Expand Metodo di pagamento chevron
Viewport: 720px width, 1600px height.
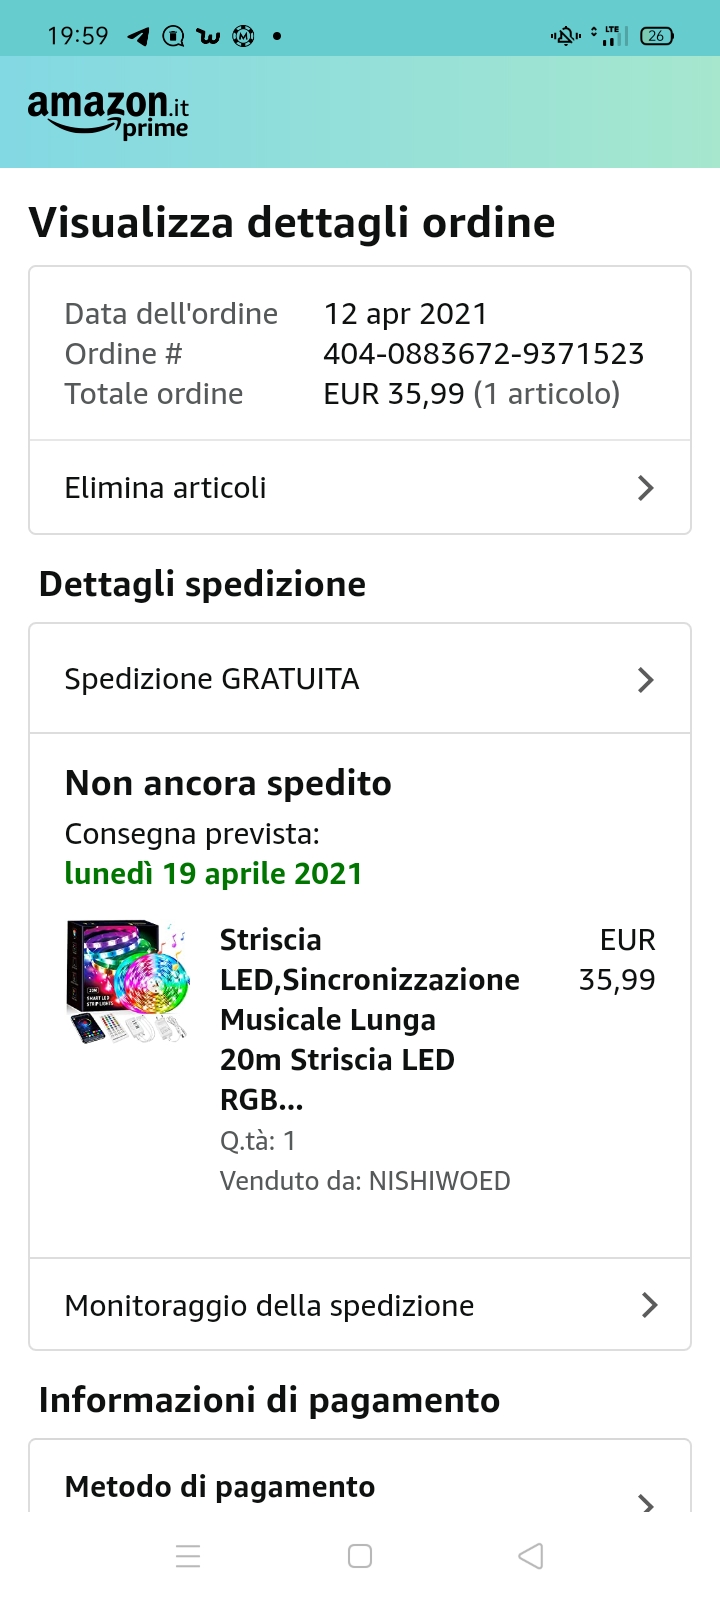tap(647, 1503)
